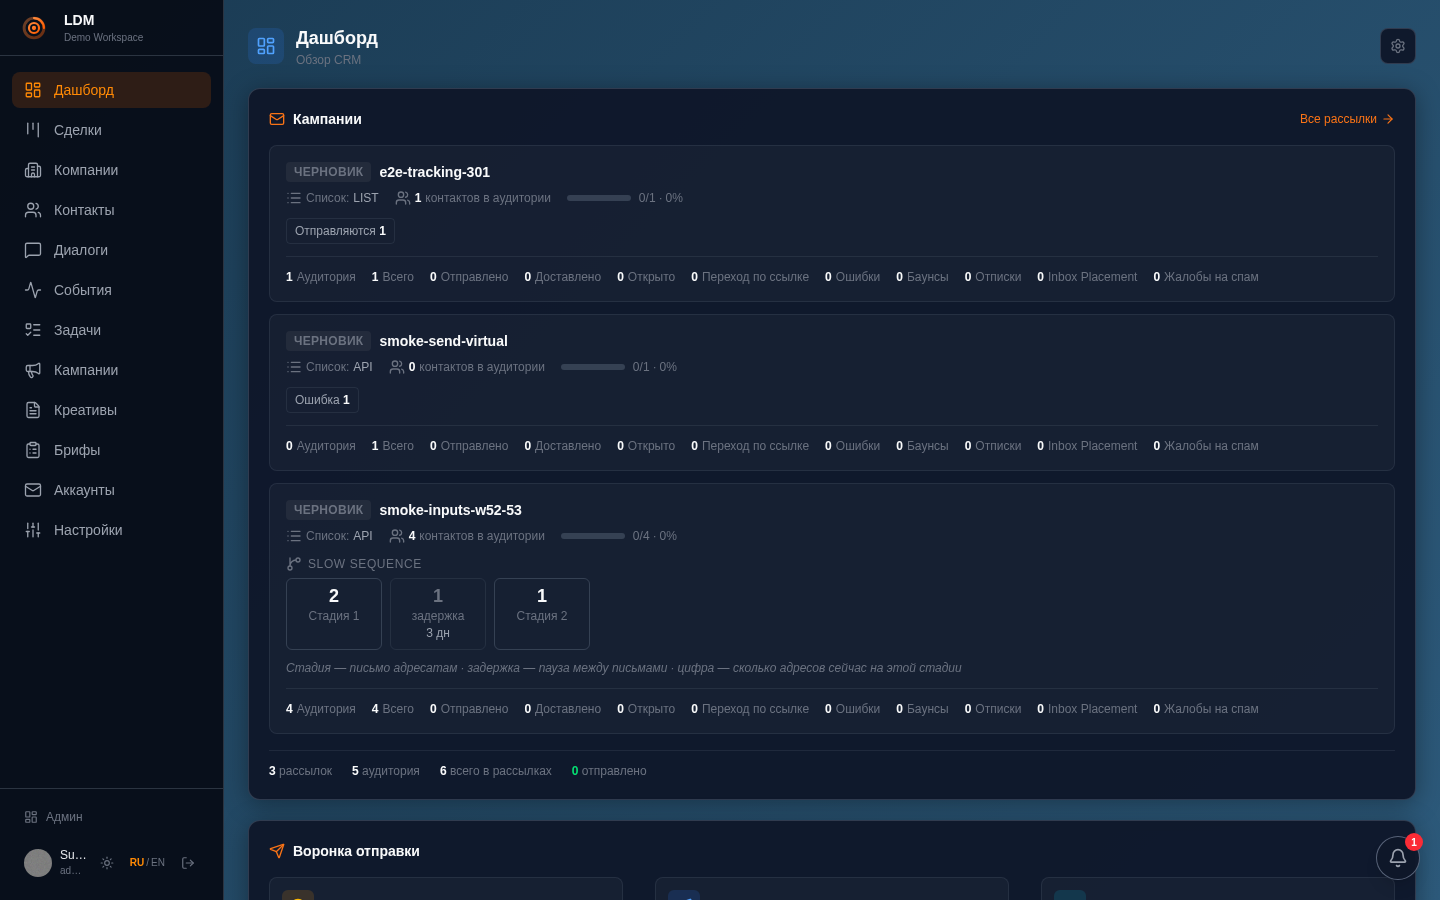Click ЧЕРНОВИК badge of smoke-send-virtual
Screen dimensions: 1440x900
(x=328, y=341)
